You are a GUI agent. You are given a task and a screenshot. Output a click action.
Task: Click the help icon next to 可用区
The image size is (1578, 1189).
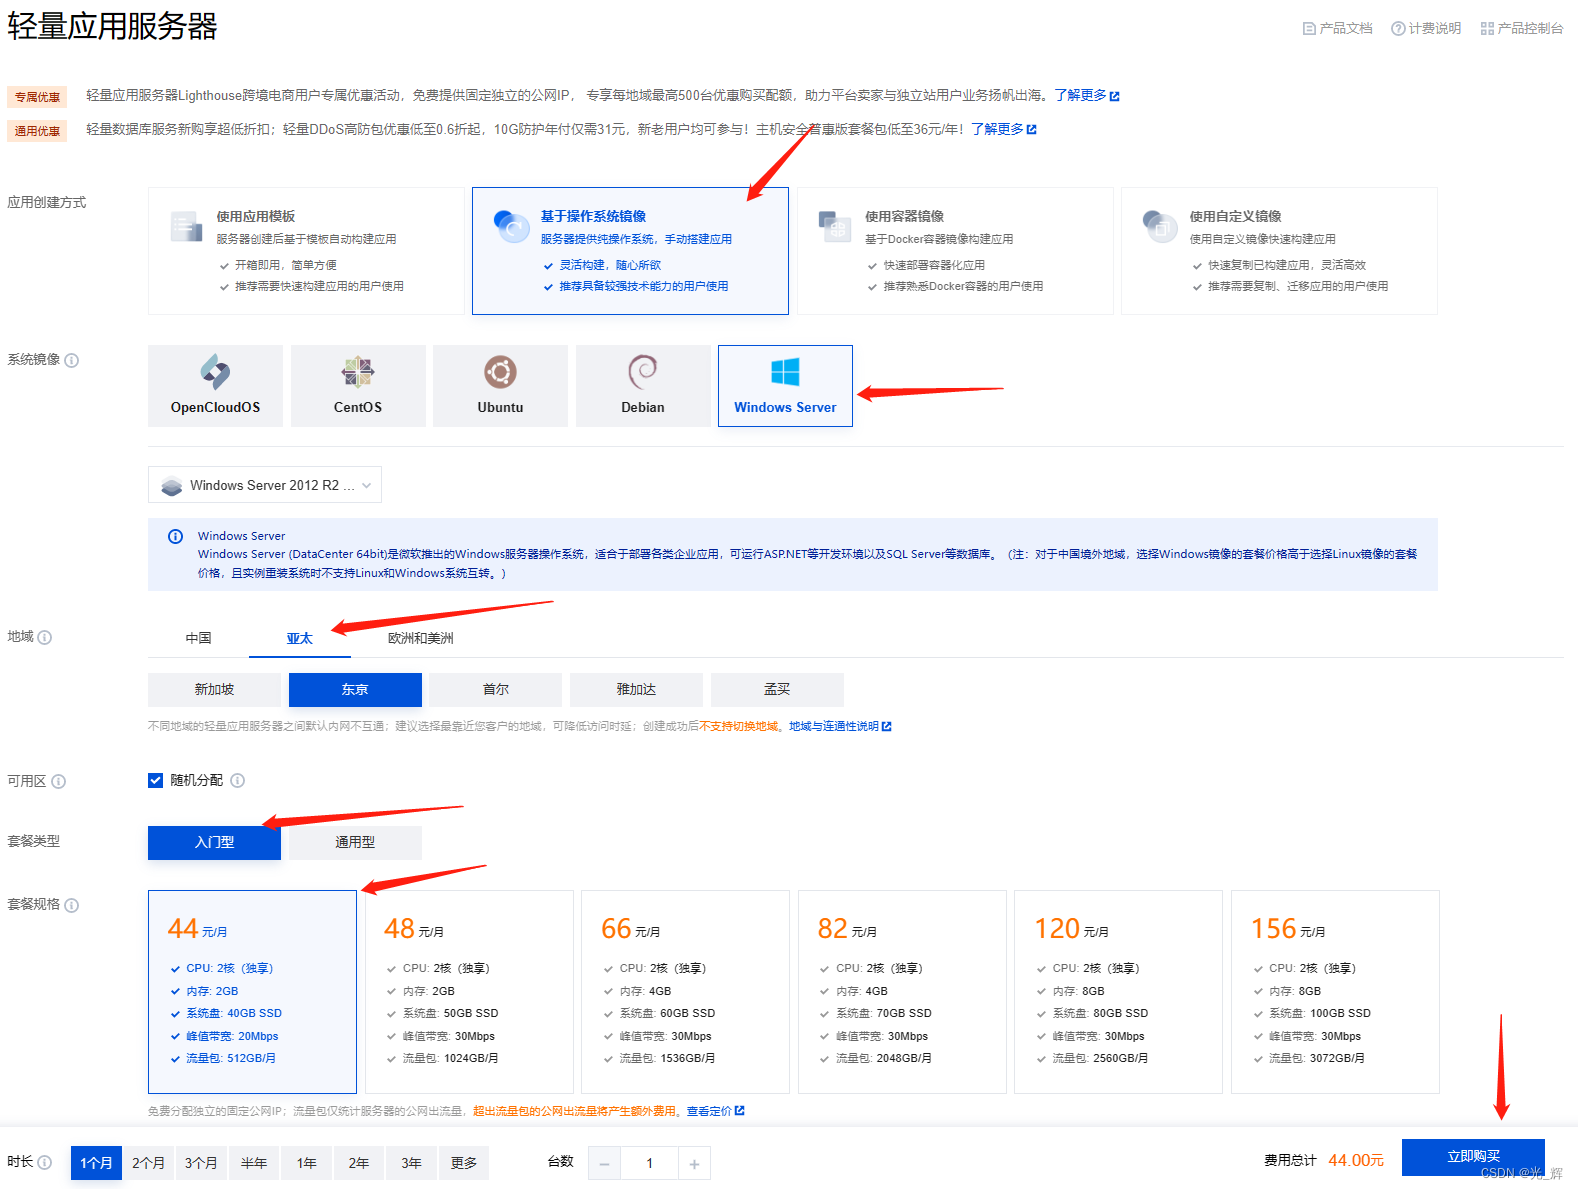(x=59, y=781)
